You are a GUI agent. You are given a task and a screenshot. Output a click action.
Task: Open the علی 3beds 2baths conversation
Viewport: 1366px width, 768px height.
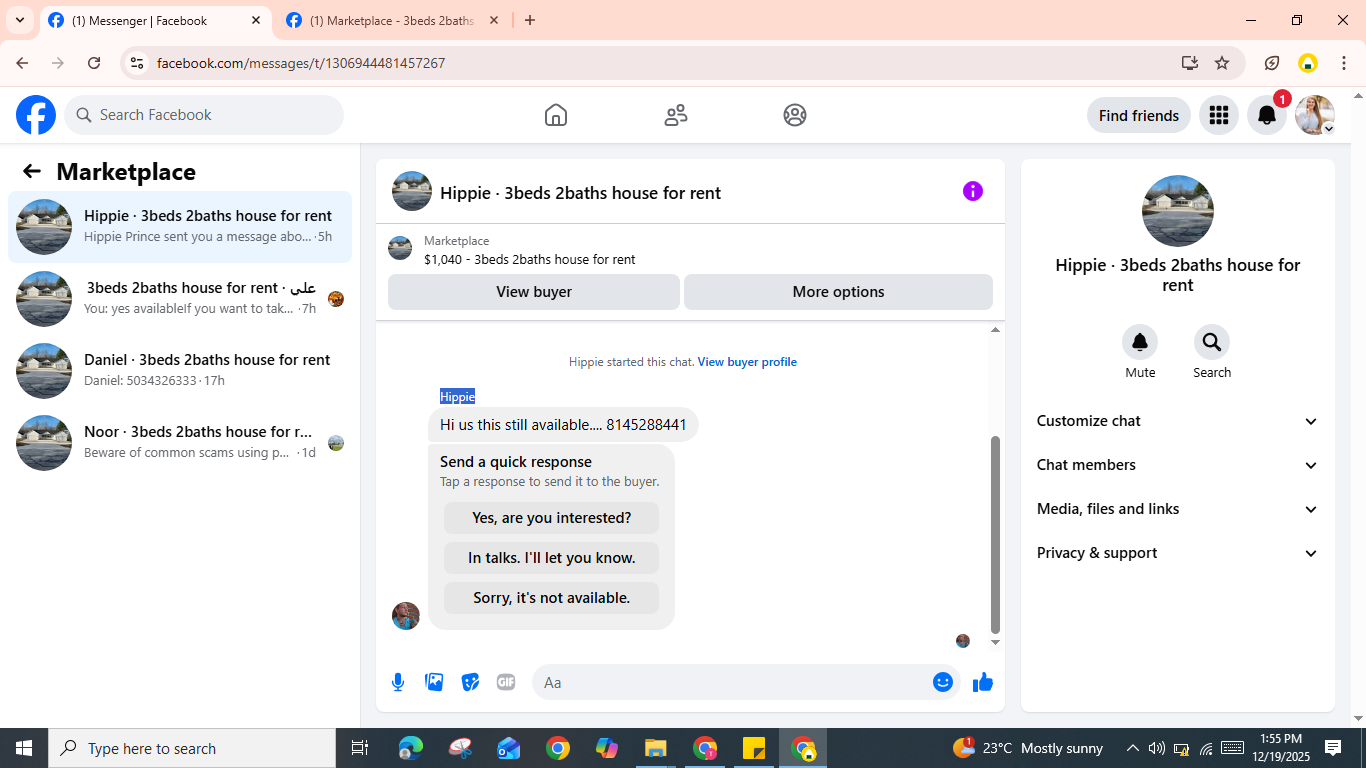click(180, 299)
